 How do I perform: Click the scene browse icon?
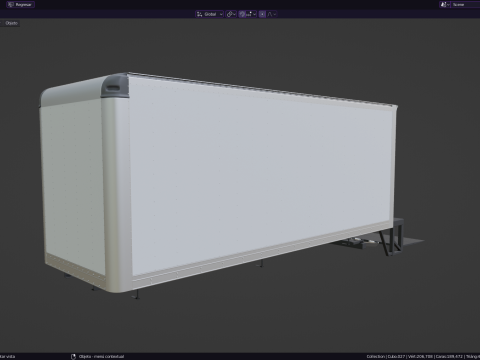click(x=445, y=5)
